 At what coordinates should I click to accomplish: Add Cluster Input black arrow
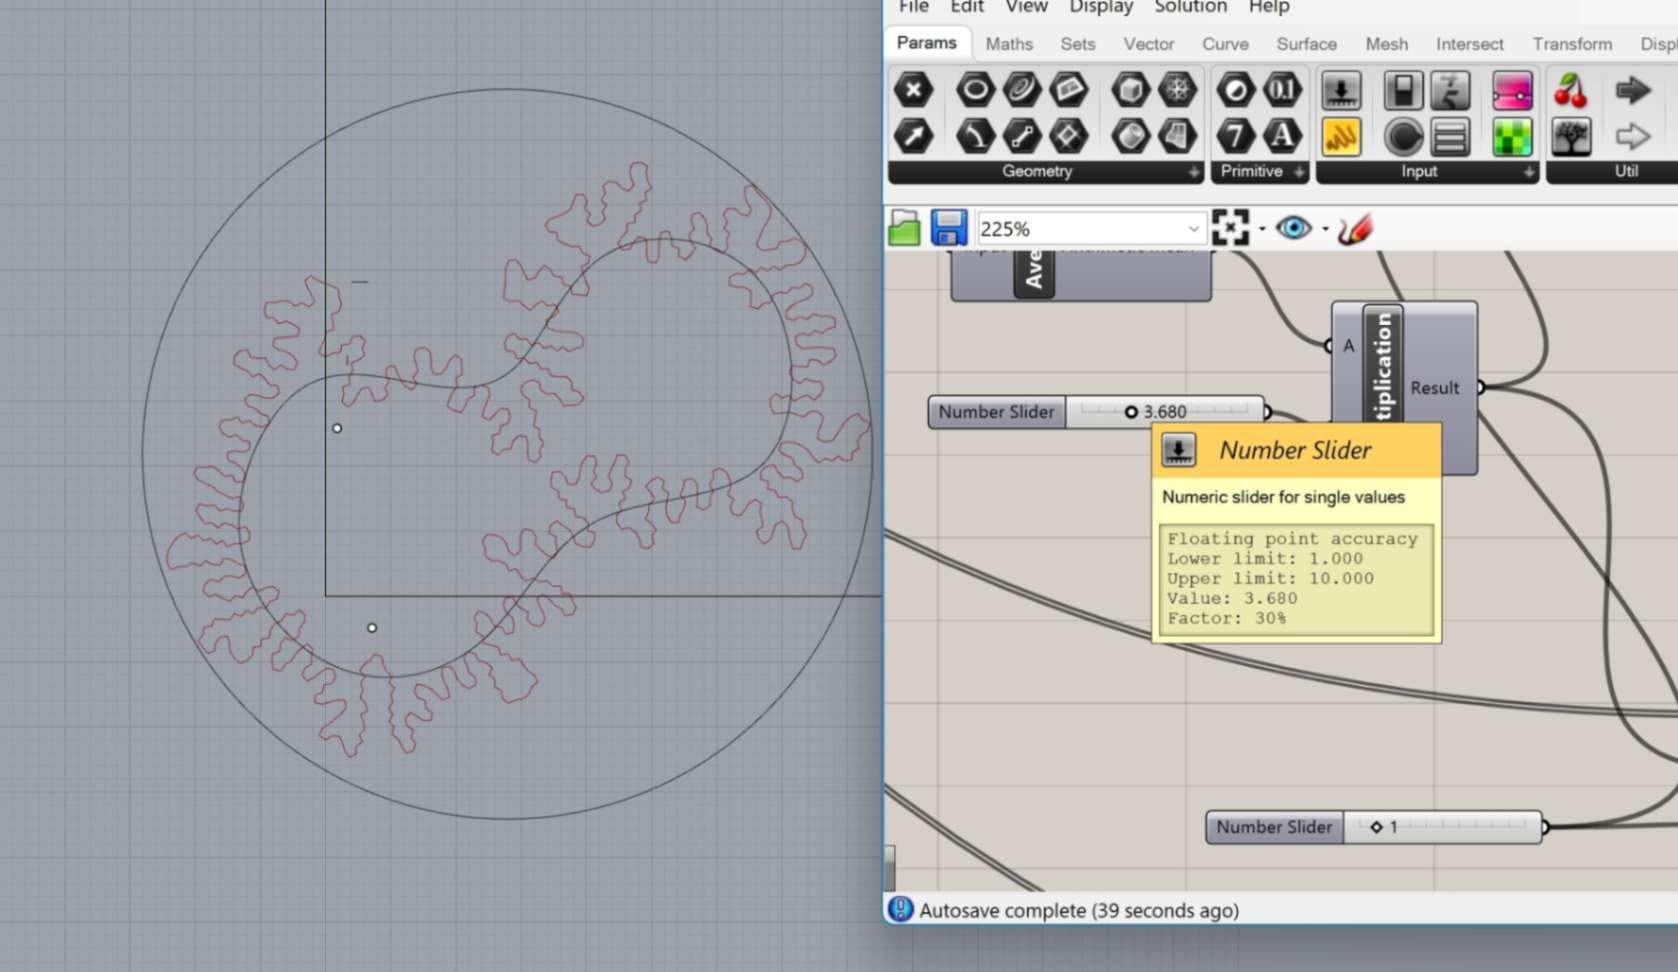pos(1632,90)
